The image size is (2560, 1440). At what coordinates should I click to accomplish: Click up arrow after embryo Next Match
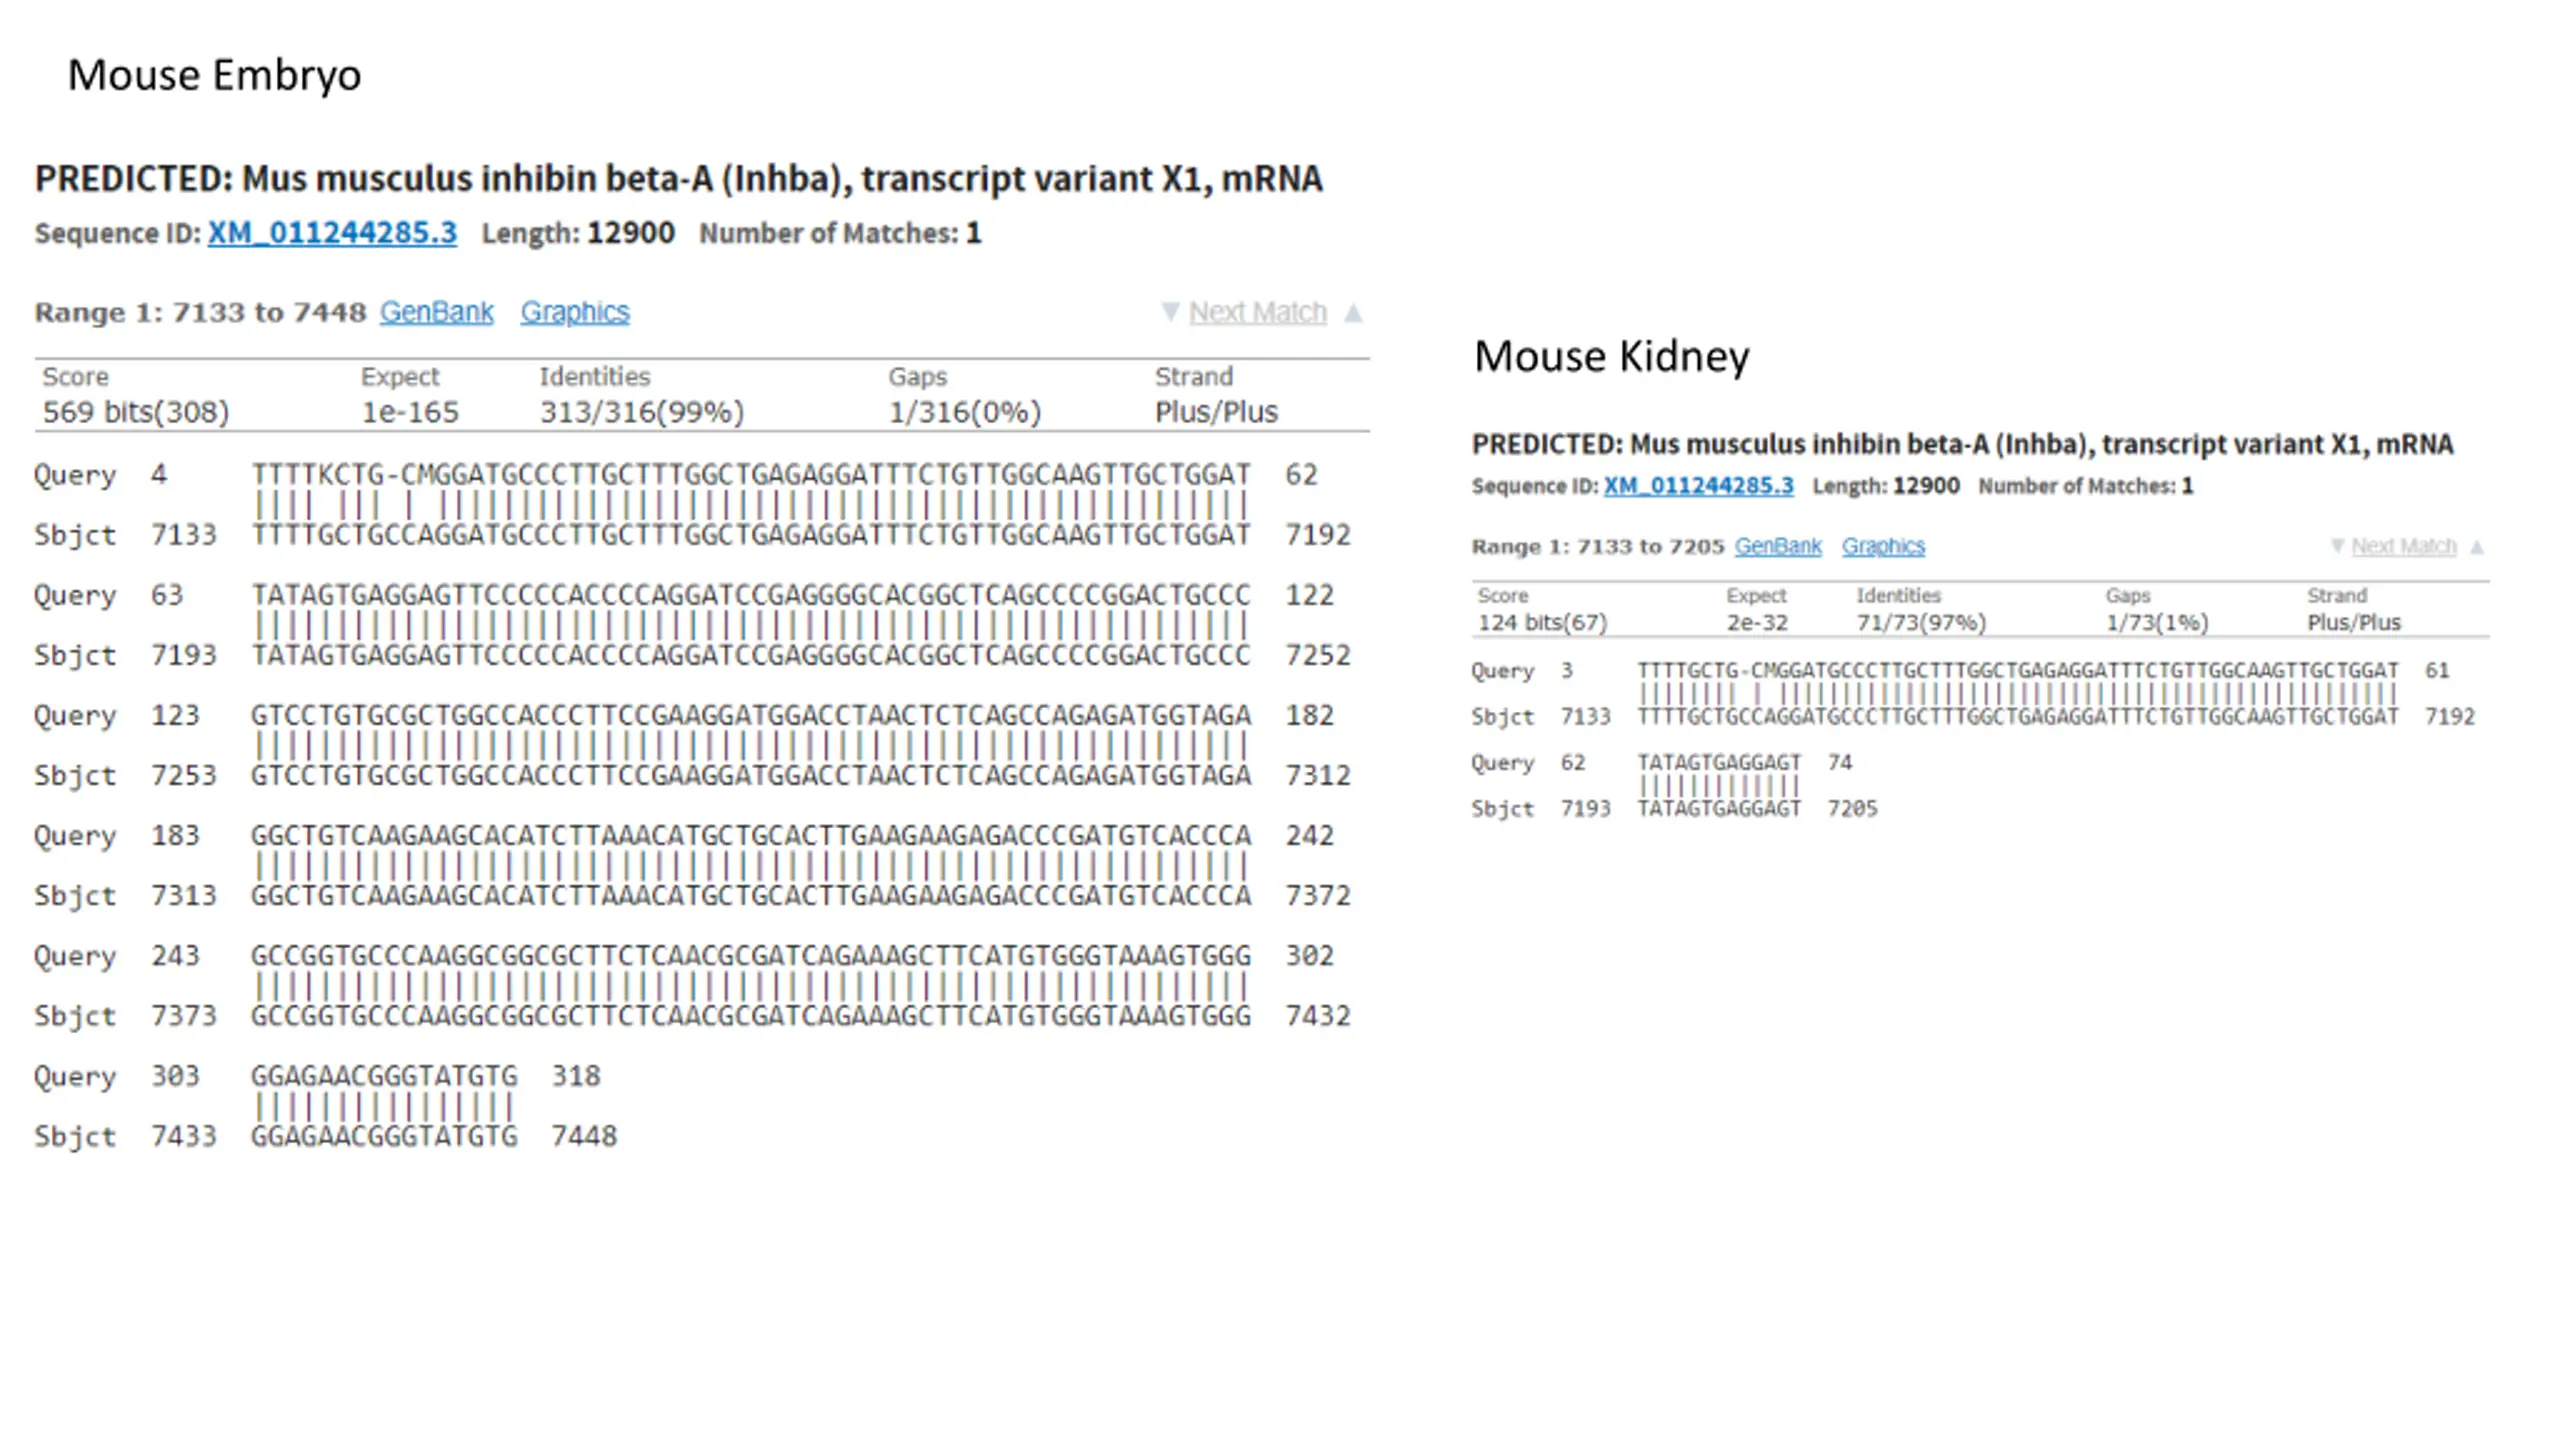pos(1353,312)
